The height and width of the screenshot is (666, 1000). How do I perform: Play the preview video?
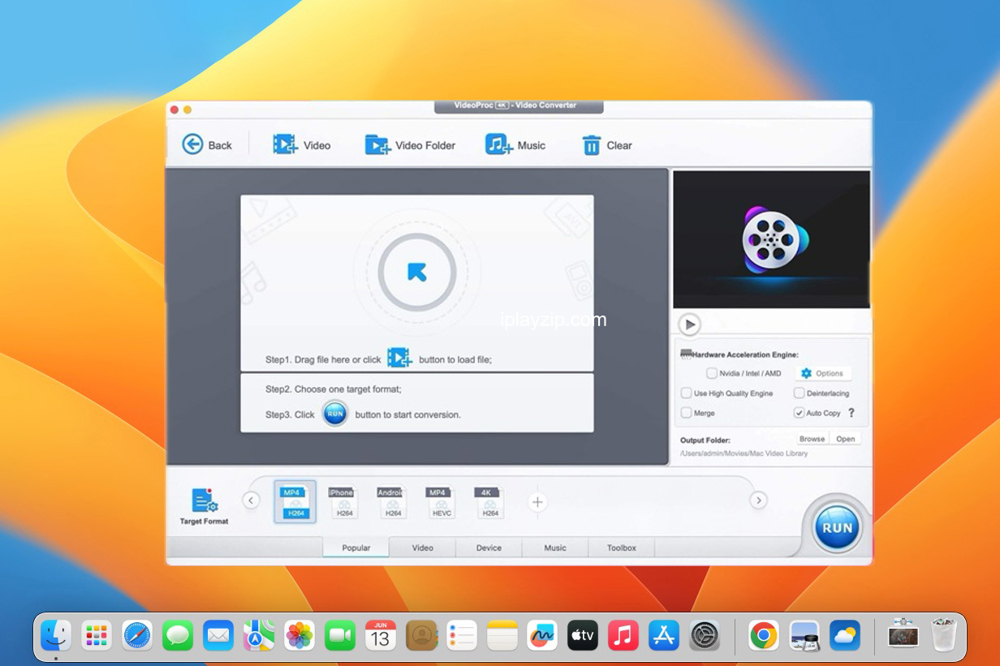click(689, 324)
